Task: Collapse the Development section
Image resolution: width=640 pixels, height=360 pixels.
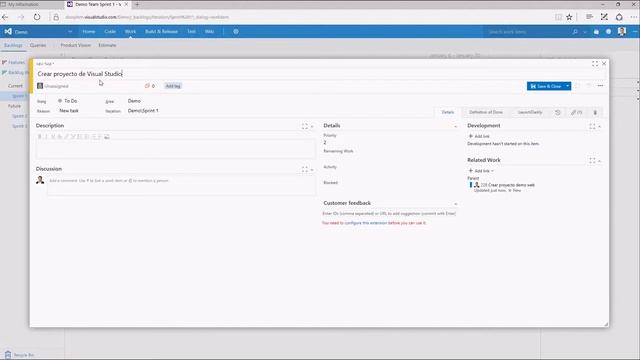Action: 600,127
